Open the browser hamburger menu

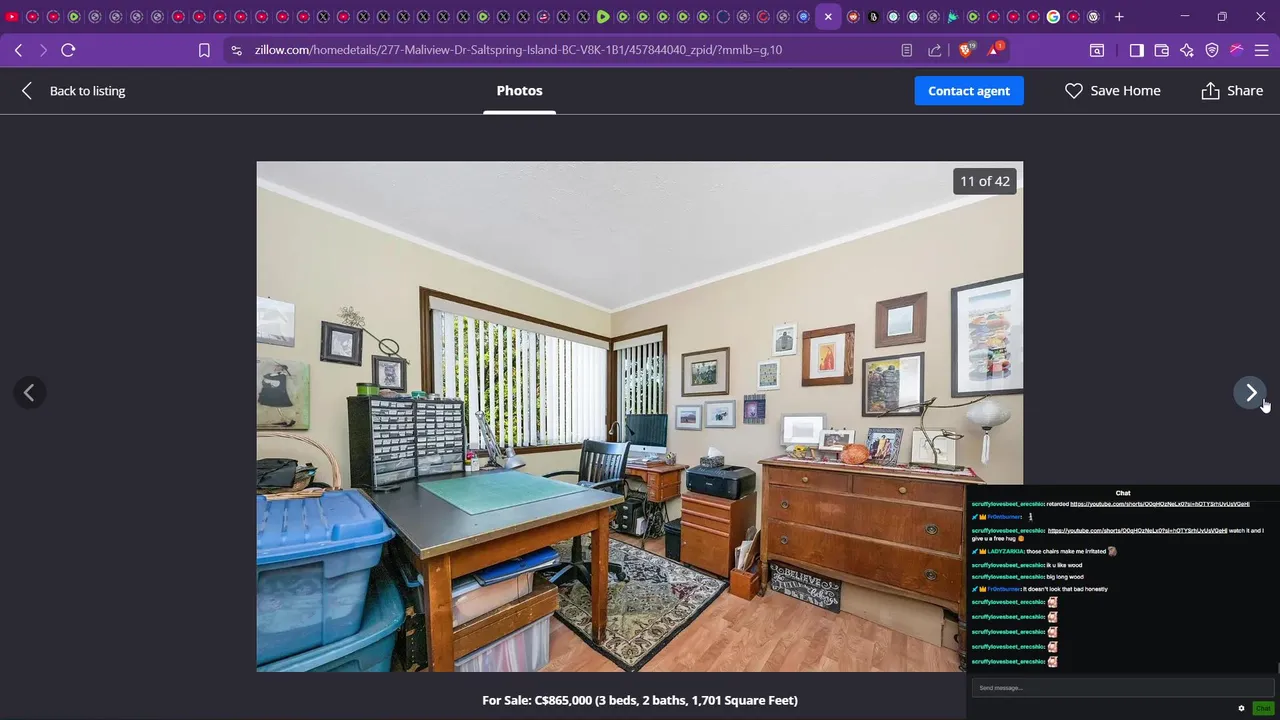click(x=1261, y=50)
